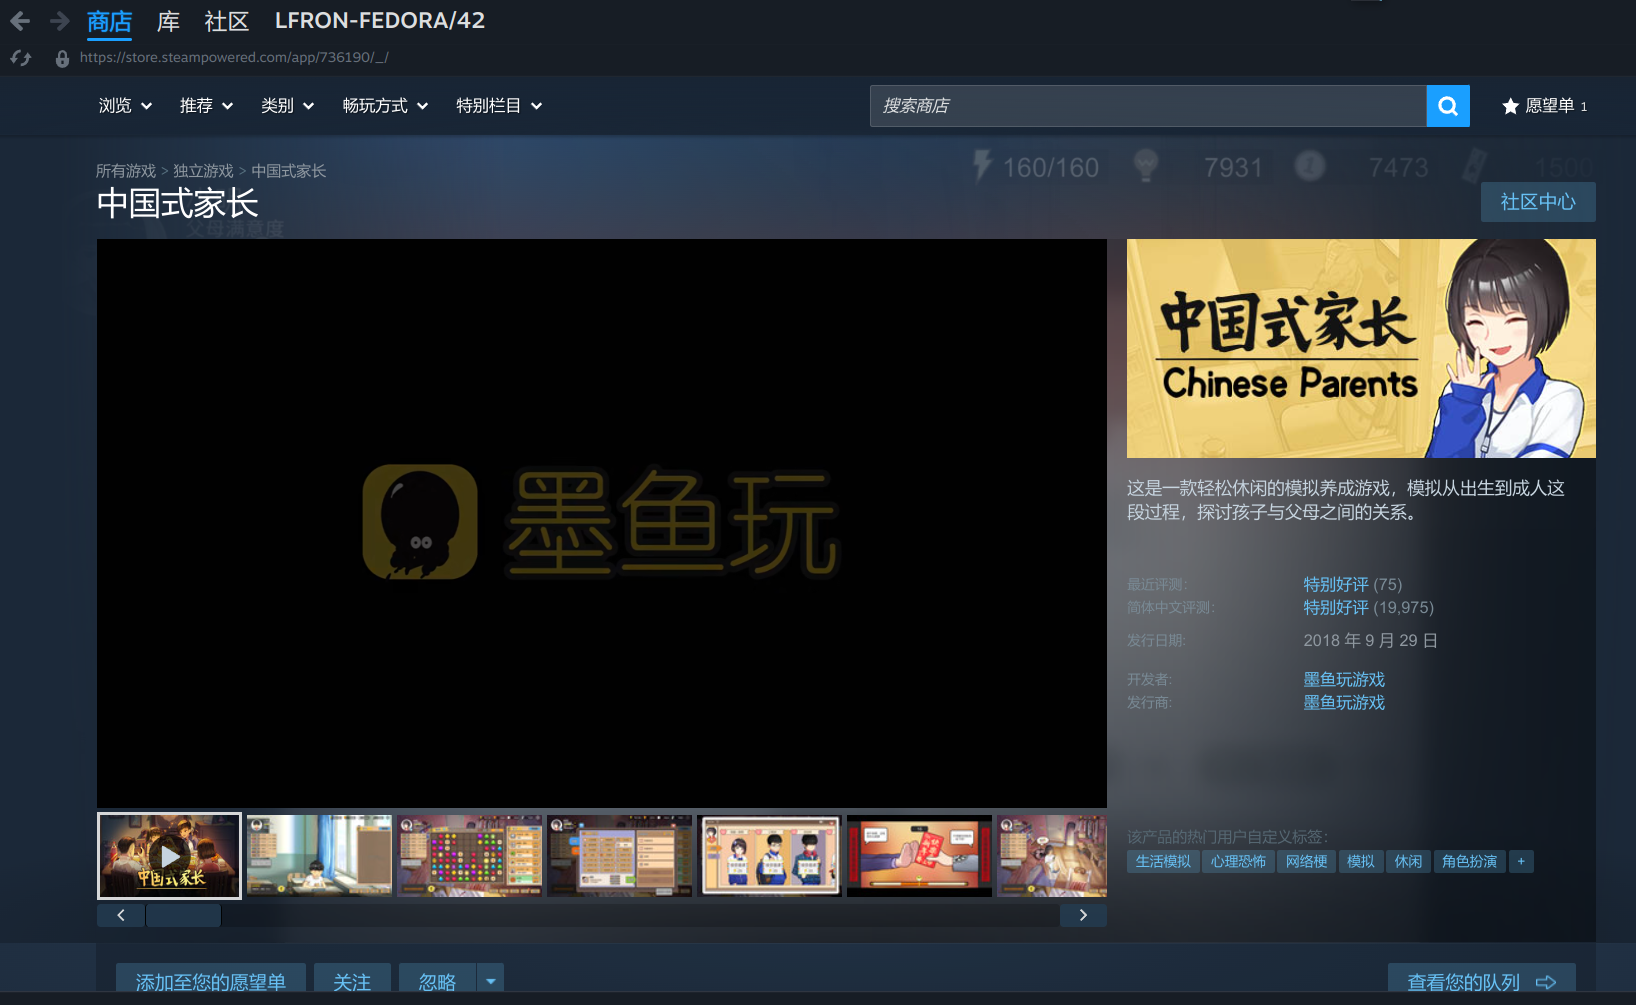Open the 社区 tab
Image resolution: width=1636 pixels, height=1005 pixels.
click(x=226, y=21)
